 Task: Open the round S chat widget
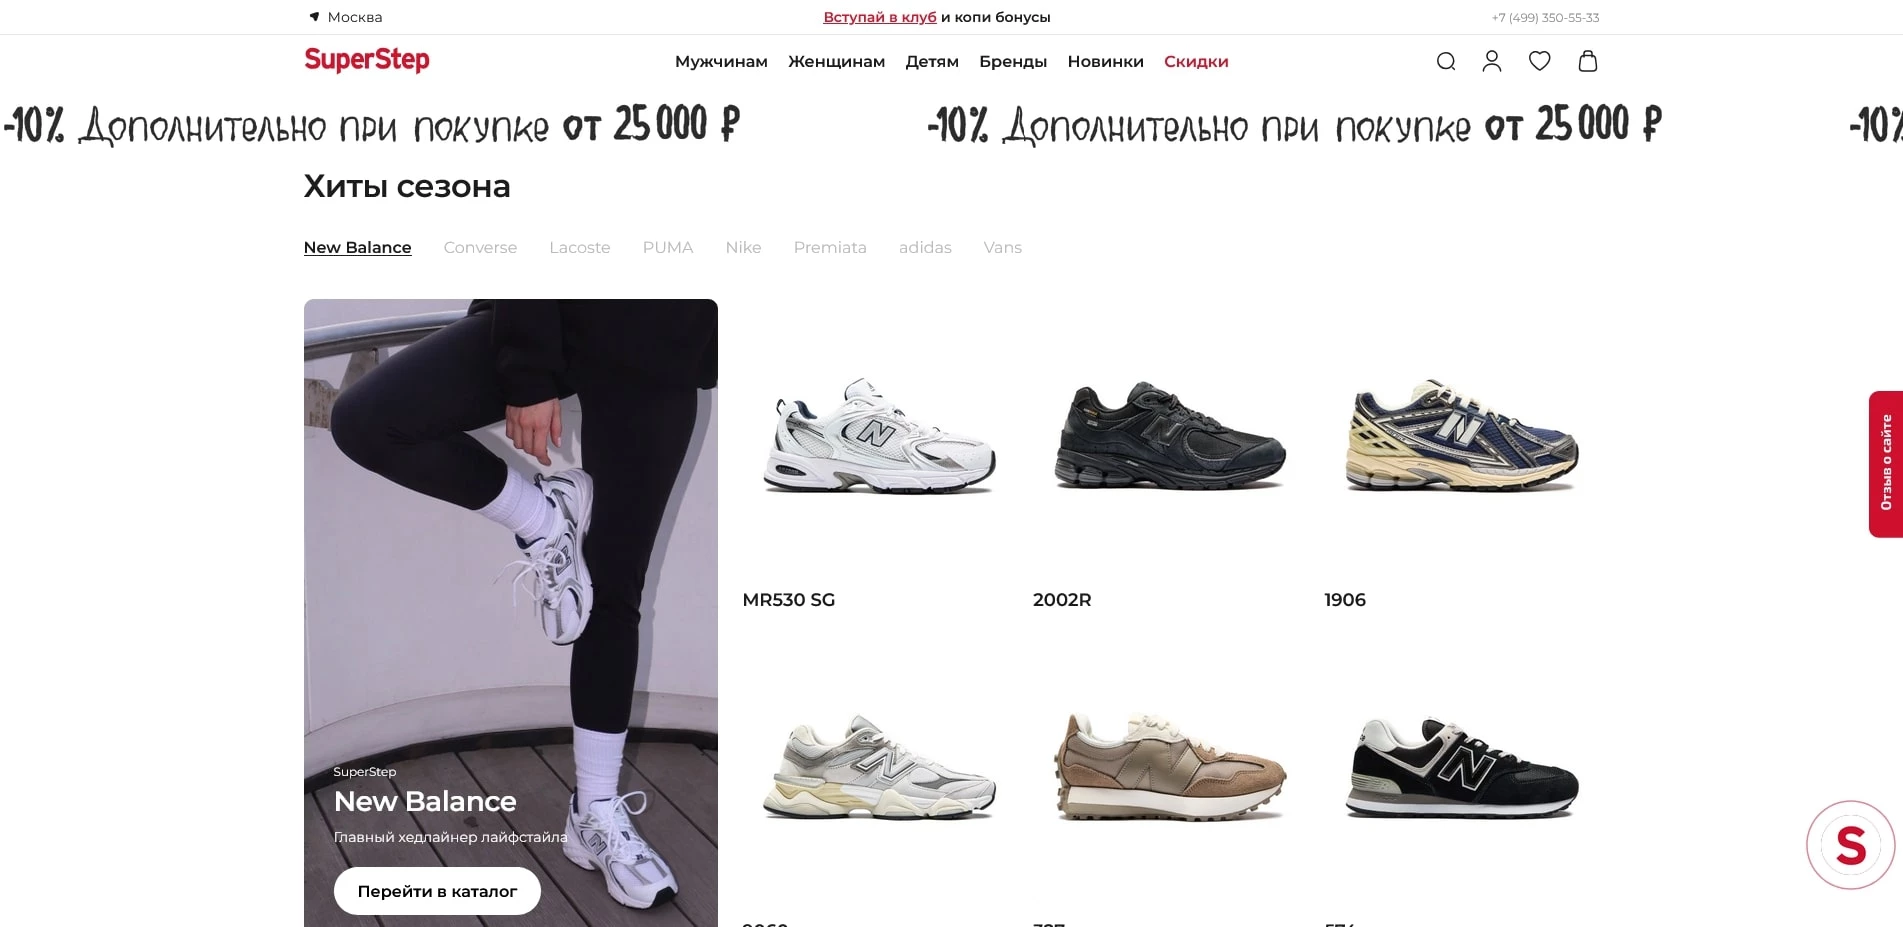pyautogui.click(x=1850, y=845)
